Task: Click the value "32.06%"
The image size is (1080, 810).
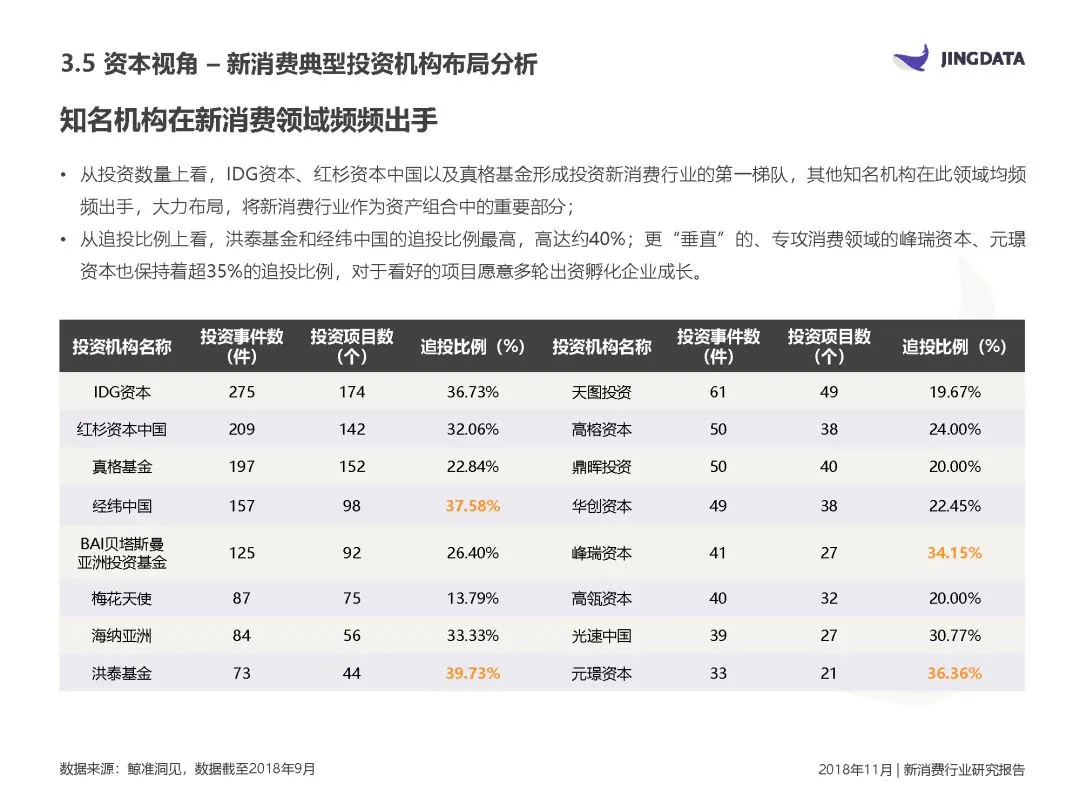Action: [x=472, y=429]
